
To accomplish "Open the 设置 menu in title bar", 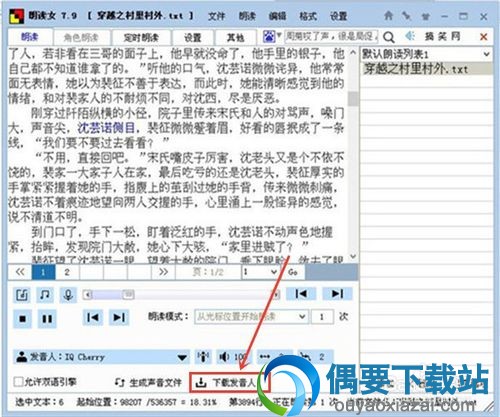I will tap(338, 16).
